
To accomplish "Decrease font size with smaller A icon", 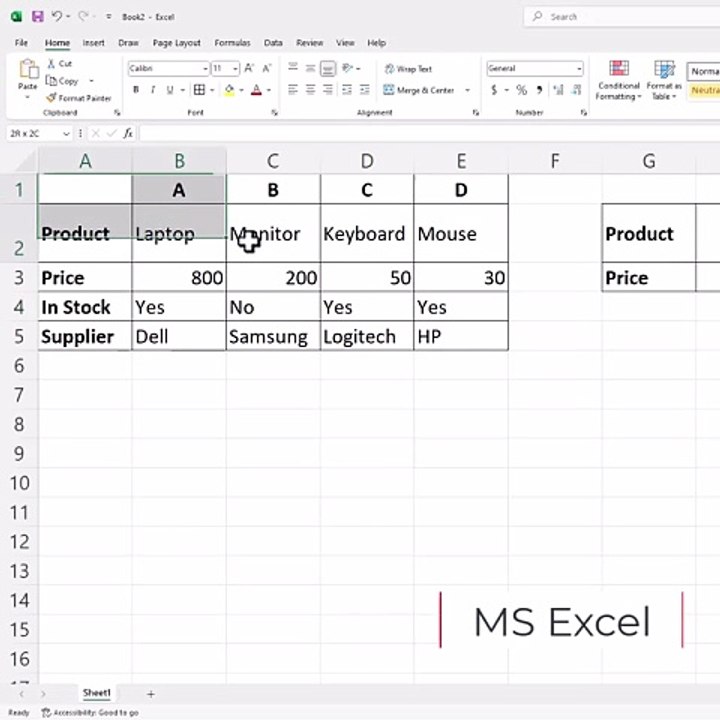I will point(267,68).
